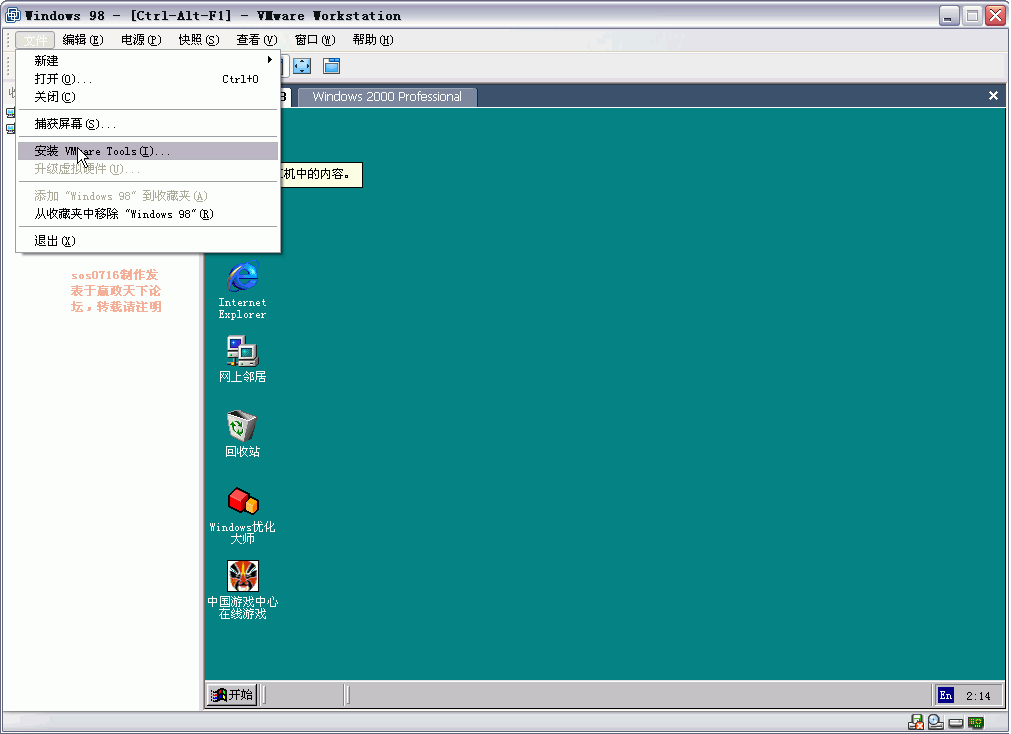
Task: Select 捕获屏幕(S)... menu entry
Action: 148,124
